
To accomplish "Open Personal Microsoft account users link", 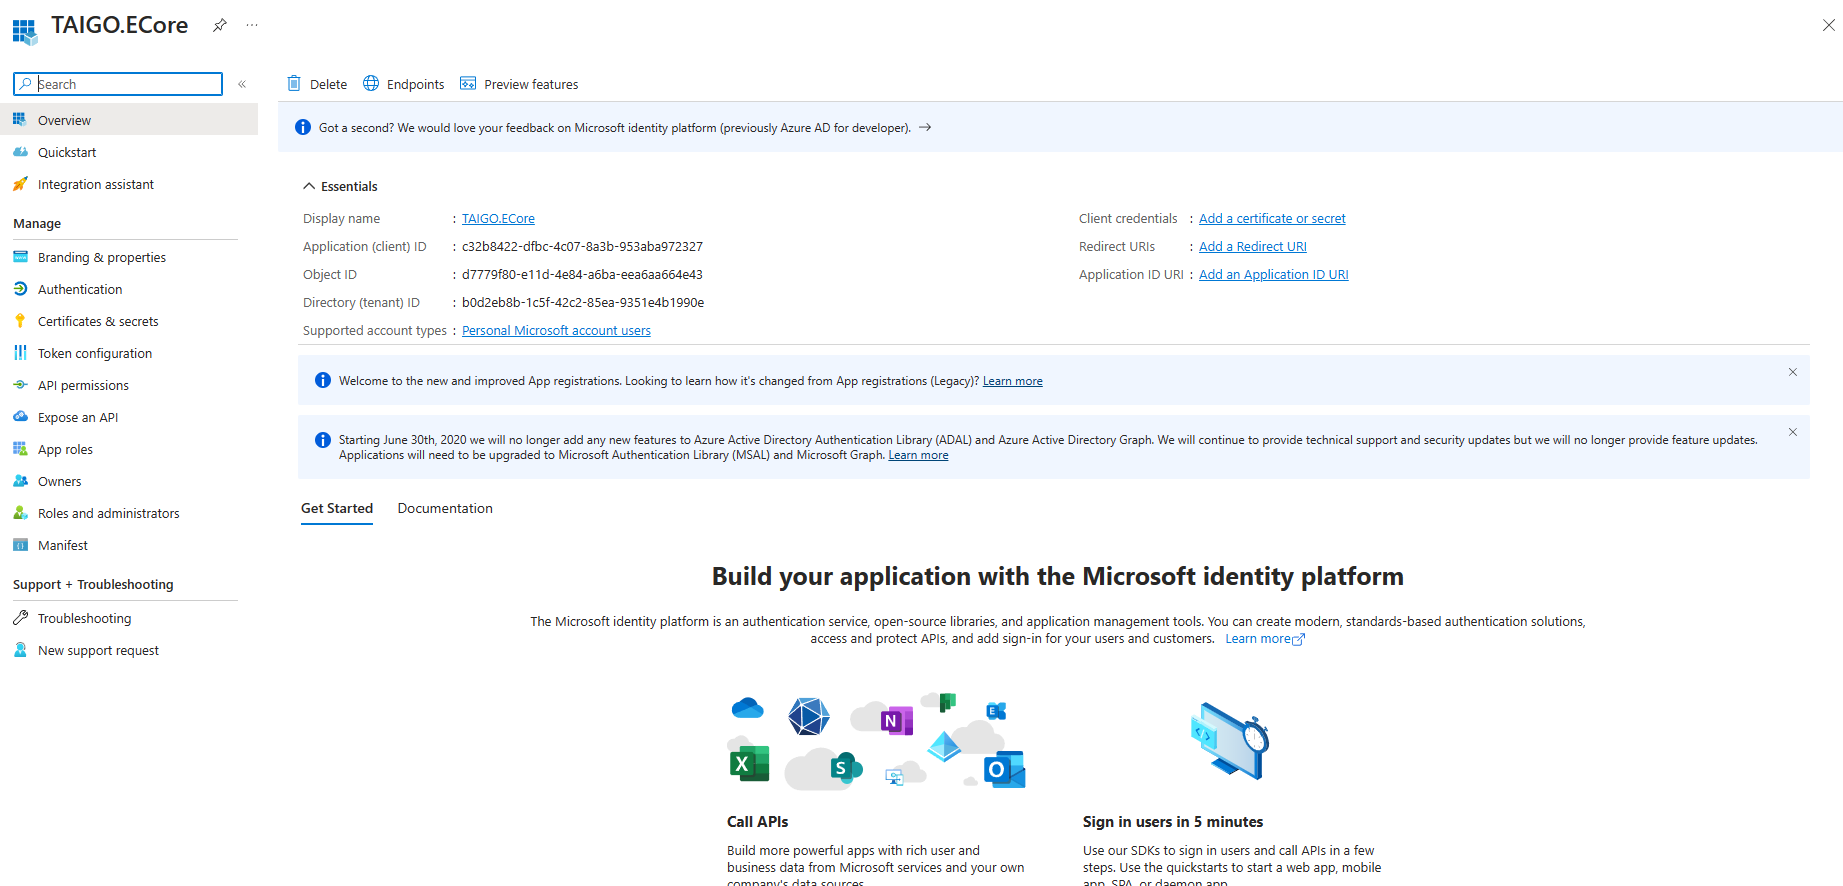I will (556, 331).
